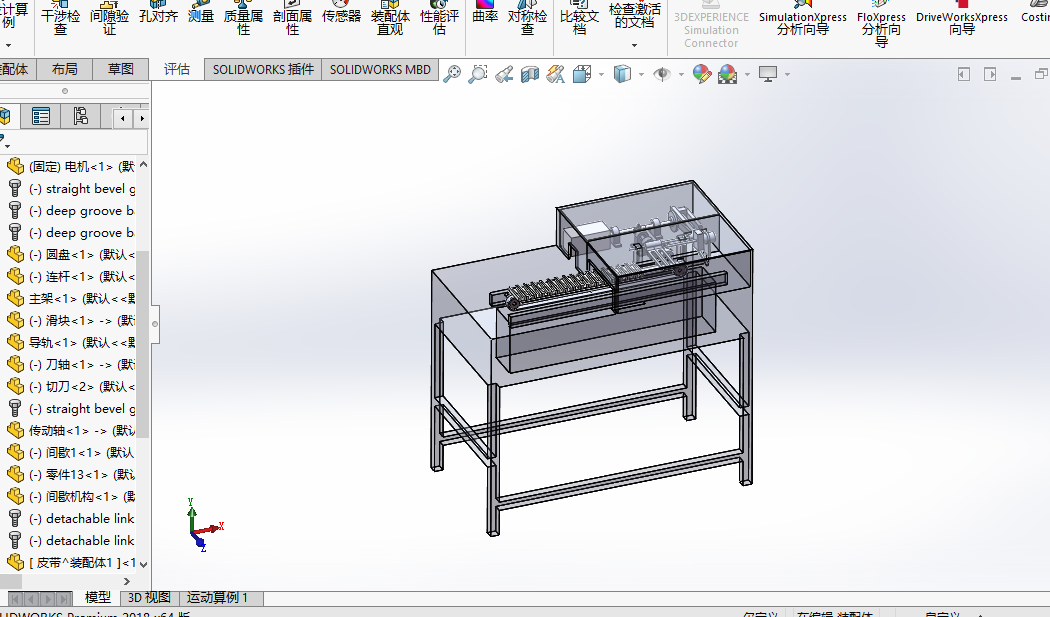Switch to the 3D 视图 tab
Screen dimensions: 1050x617
(148, 598)
